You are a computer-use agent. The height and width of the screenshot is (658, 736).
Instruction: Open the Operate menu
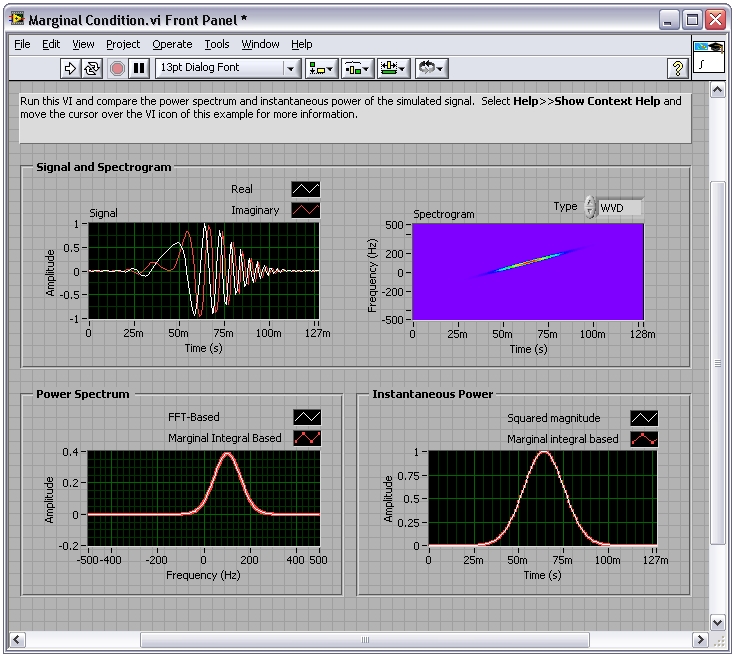[x=172, y=44]
